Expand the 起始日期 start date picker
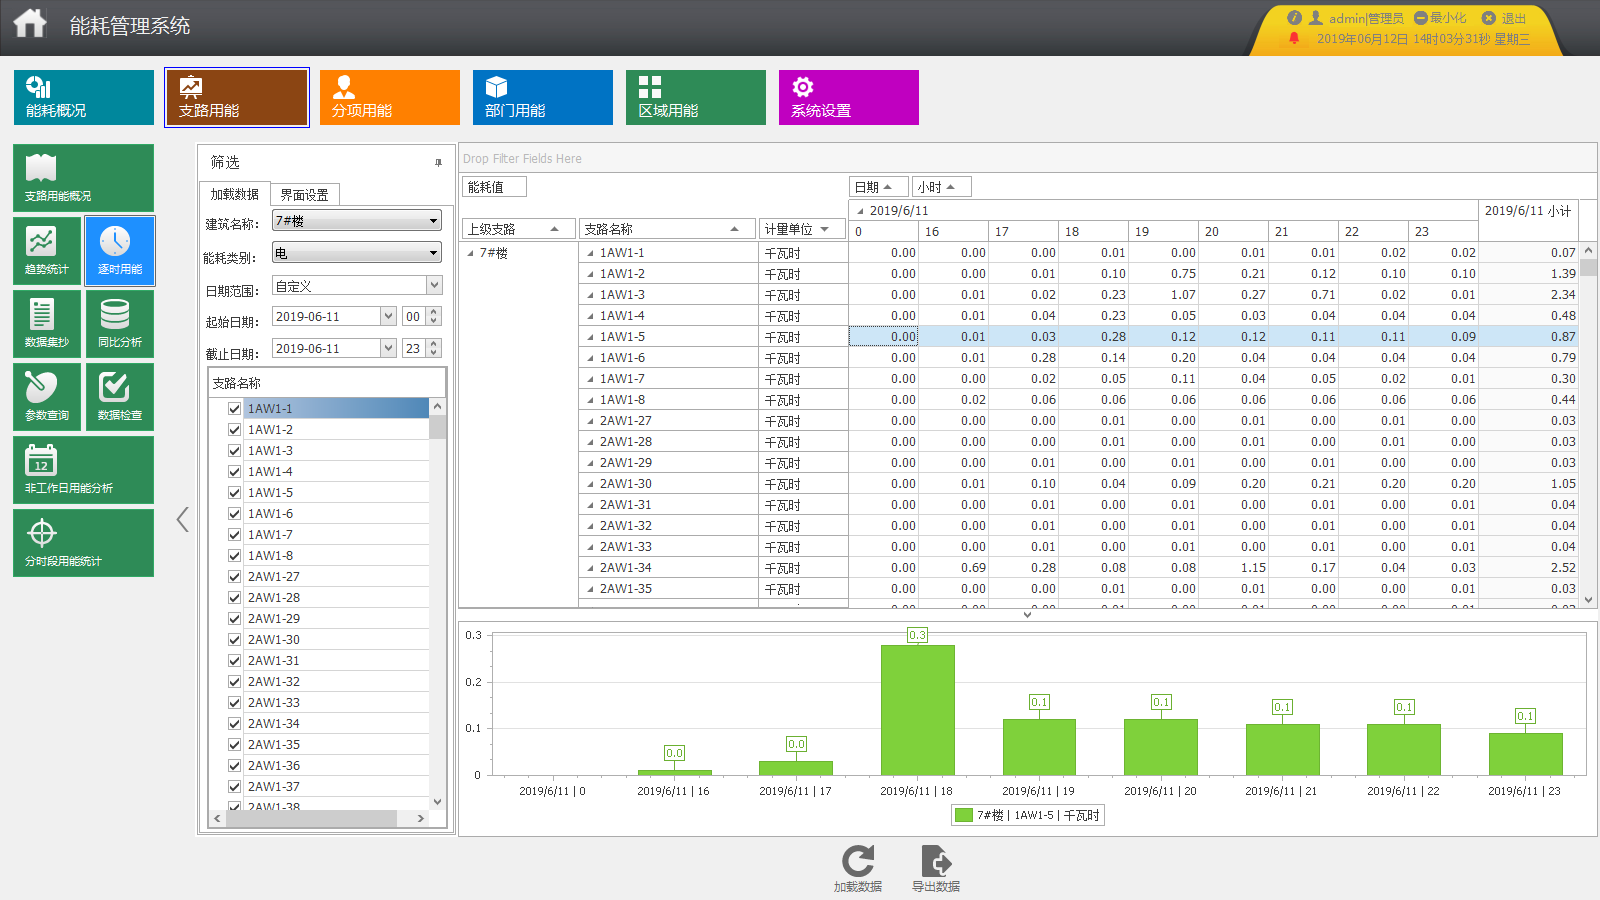 [388, 317]
